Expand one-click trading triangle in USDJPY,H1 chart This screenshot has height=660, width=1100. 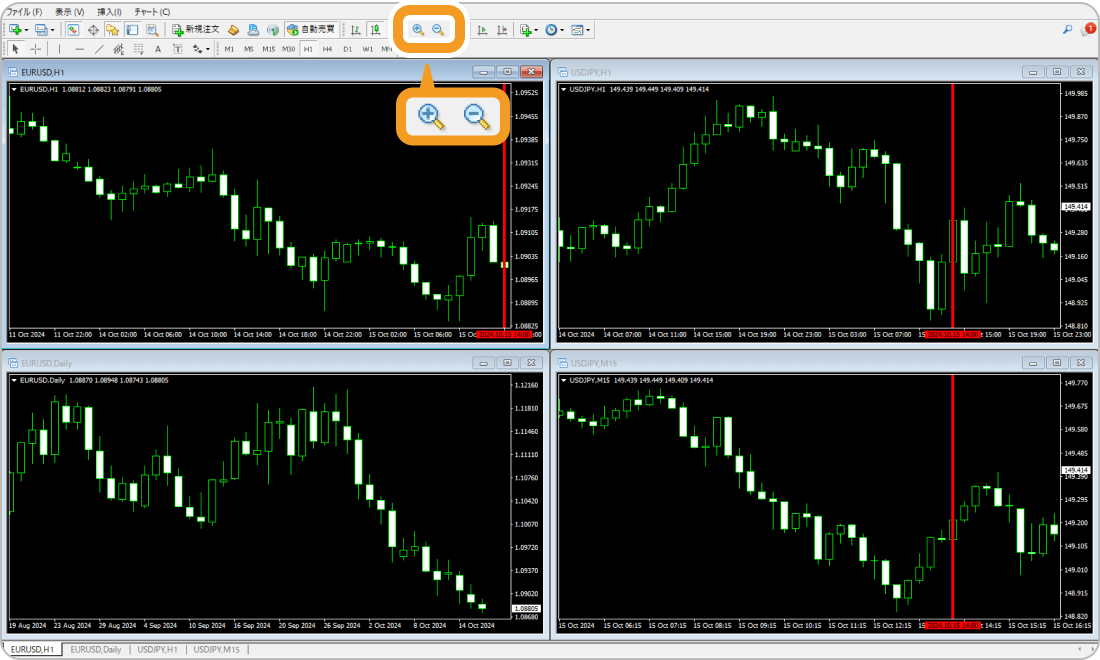pos(563,90)
